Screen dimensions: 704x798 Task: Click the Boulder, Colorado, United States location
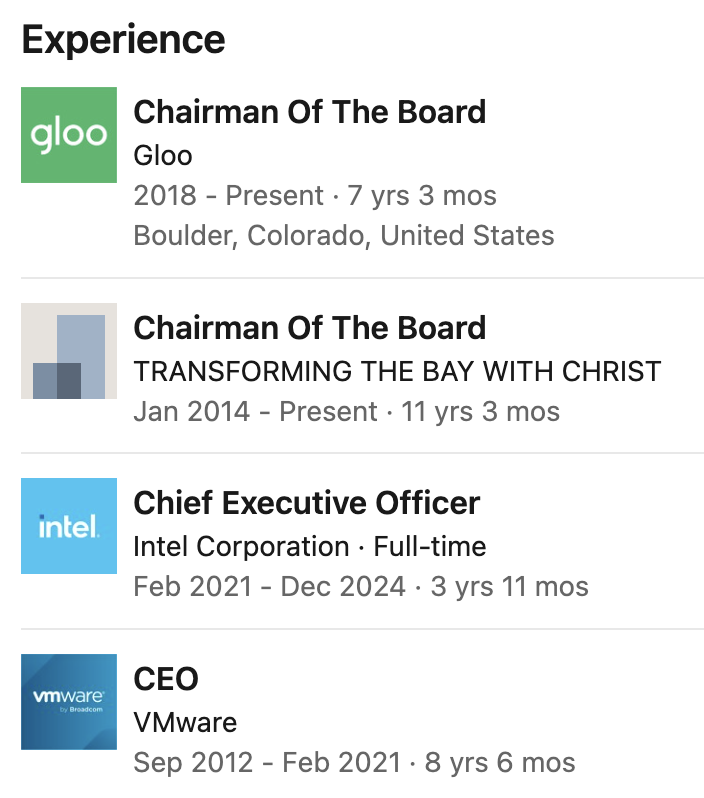(343, 235)
